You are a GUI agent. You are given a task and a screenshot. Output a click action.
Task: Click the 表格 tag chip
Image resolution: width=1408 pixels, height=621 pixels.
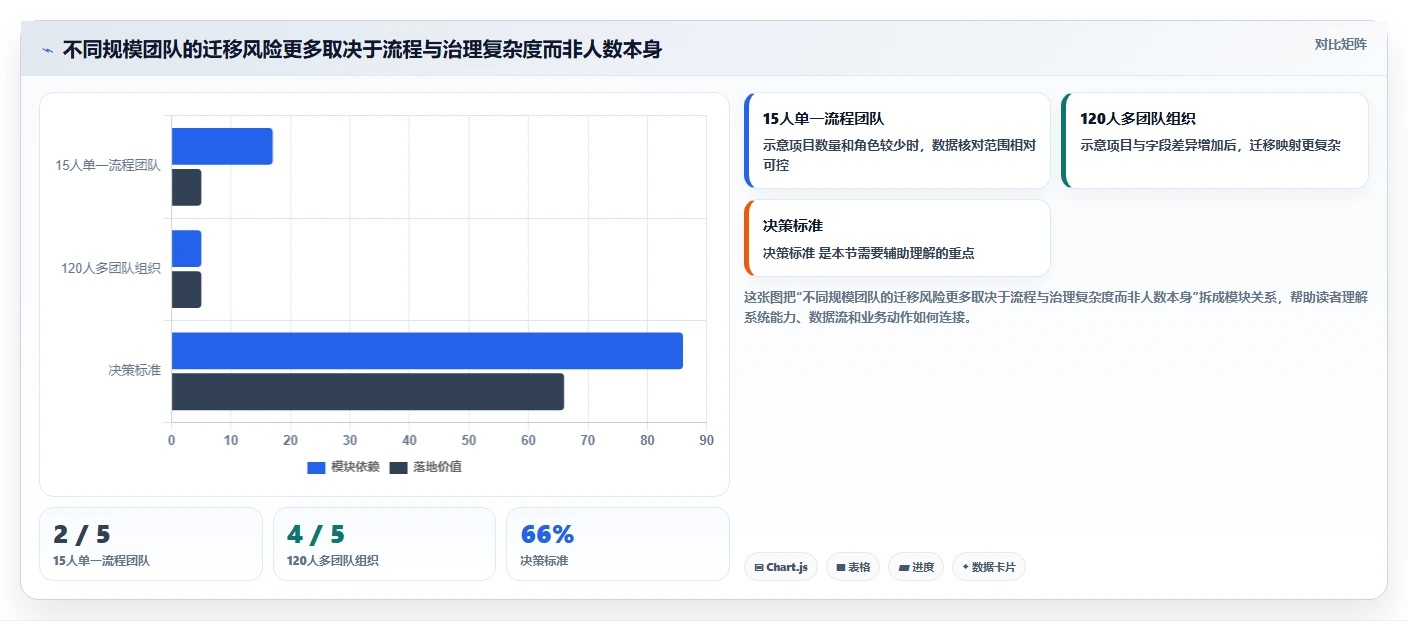[x=853, y=567]
